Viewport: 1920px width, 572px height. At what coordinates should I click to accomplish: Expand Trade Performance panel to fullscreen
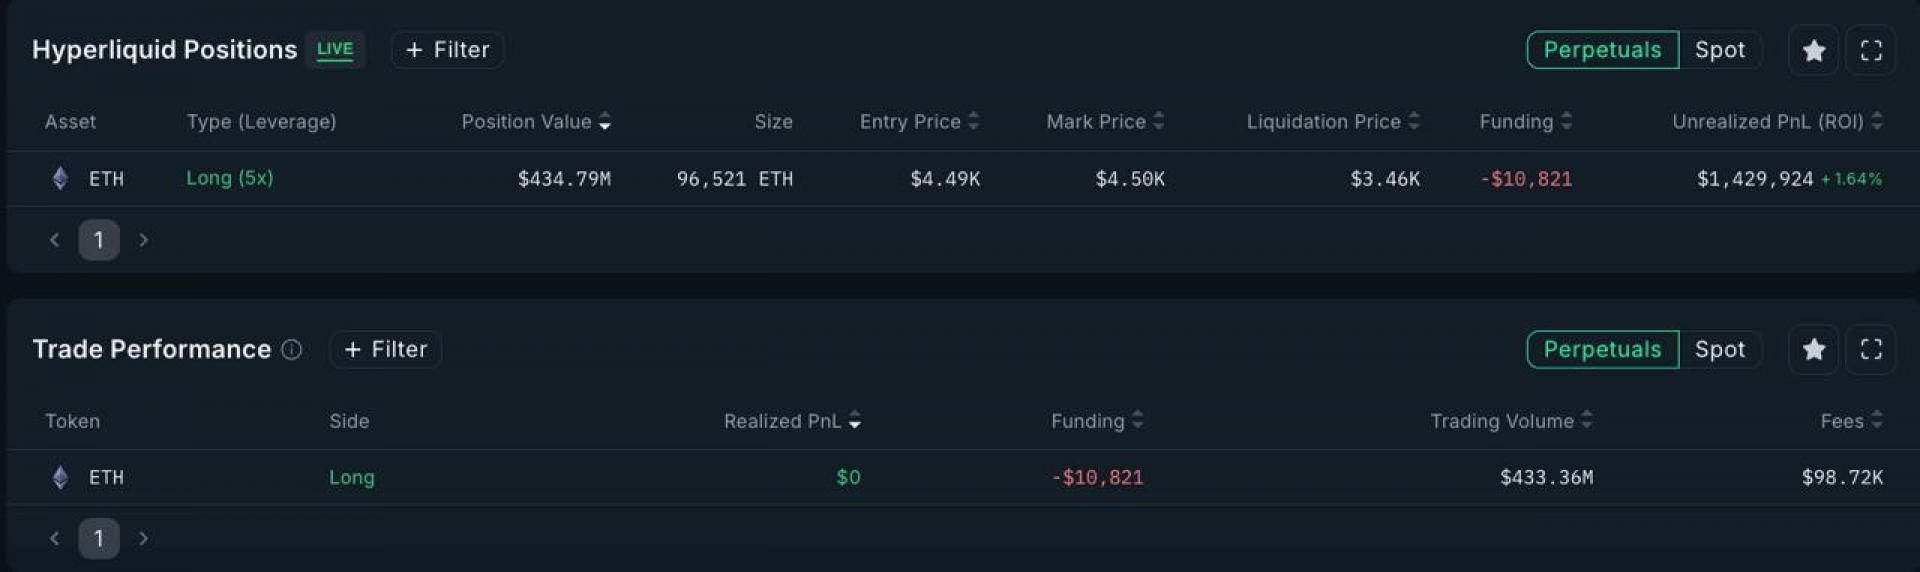tap(1870, 349)
